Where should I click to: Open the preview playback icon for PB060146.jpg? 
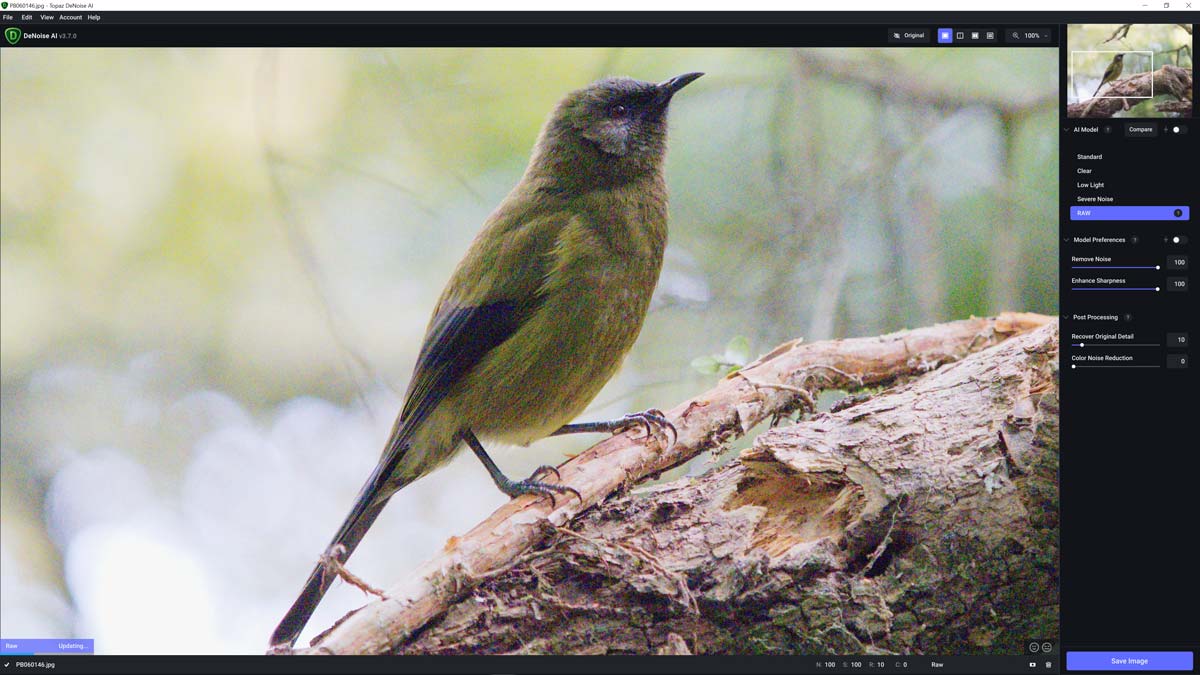1032,664
